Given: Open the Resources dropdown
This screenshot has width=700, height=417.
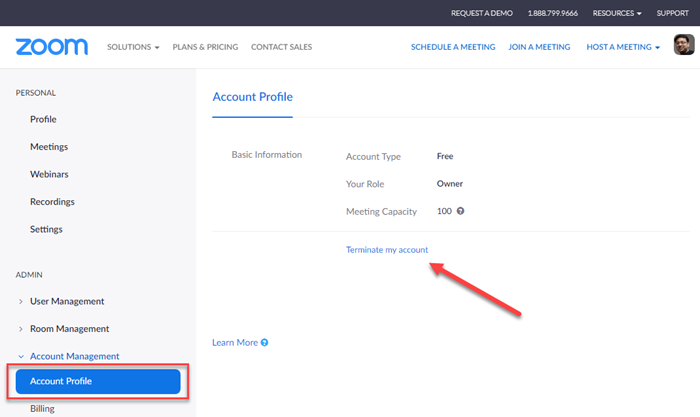Looking at the screenshot, I should pyautogui.click(x=617, y=13).
